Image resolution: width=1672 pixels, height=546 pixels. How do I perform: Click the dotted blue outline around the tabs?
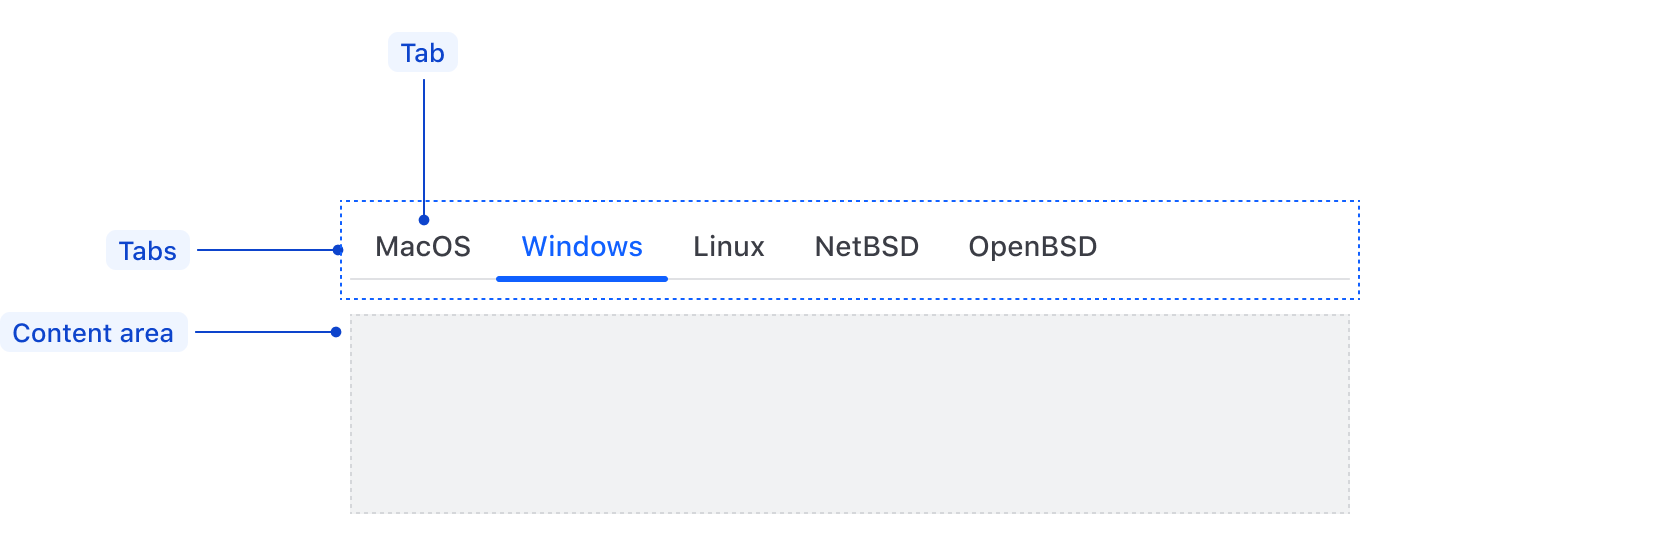click(x=850, y=201)
